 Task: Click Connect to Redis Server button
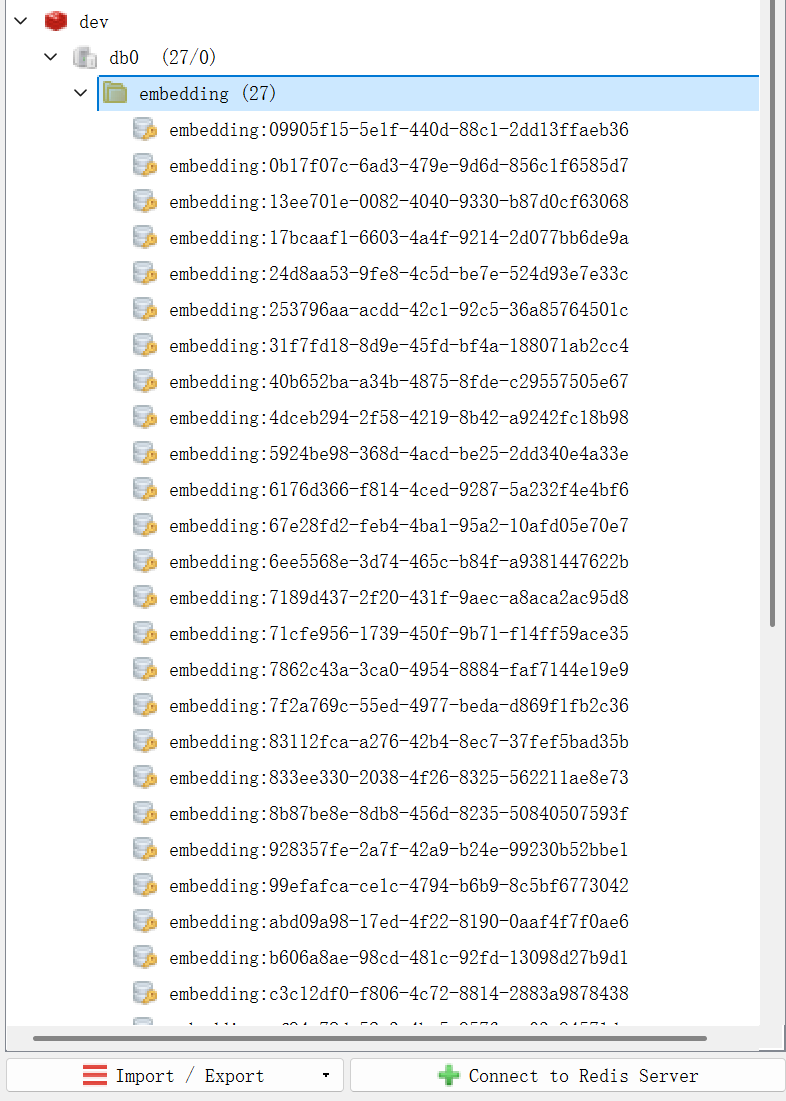click(x=568, y=1076)
